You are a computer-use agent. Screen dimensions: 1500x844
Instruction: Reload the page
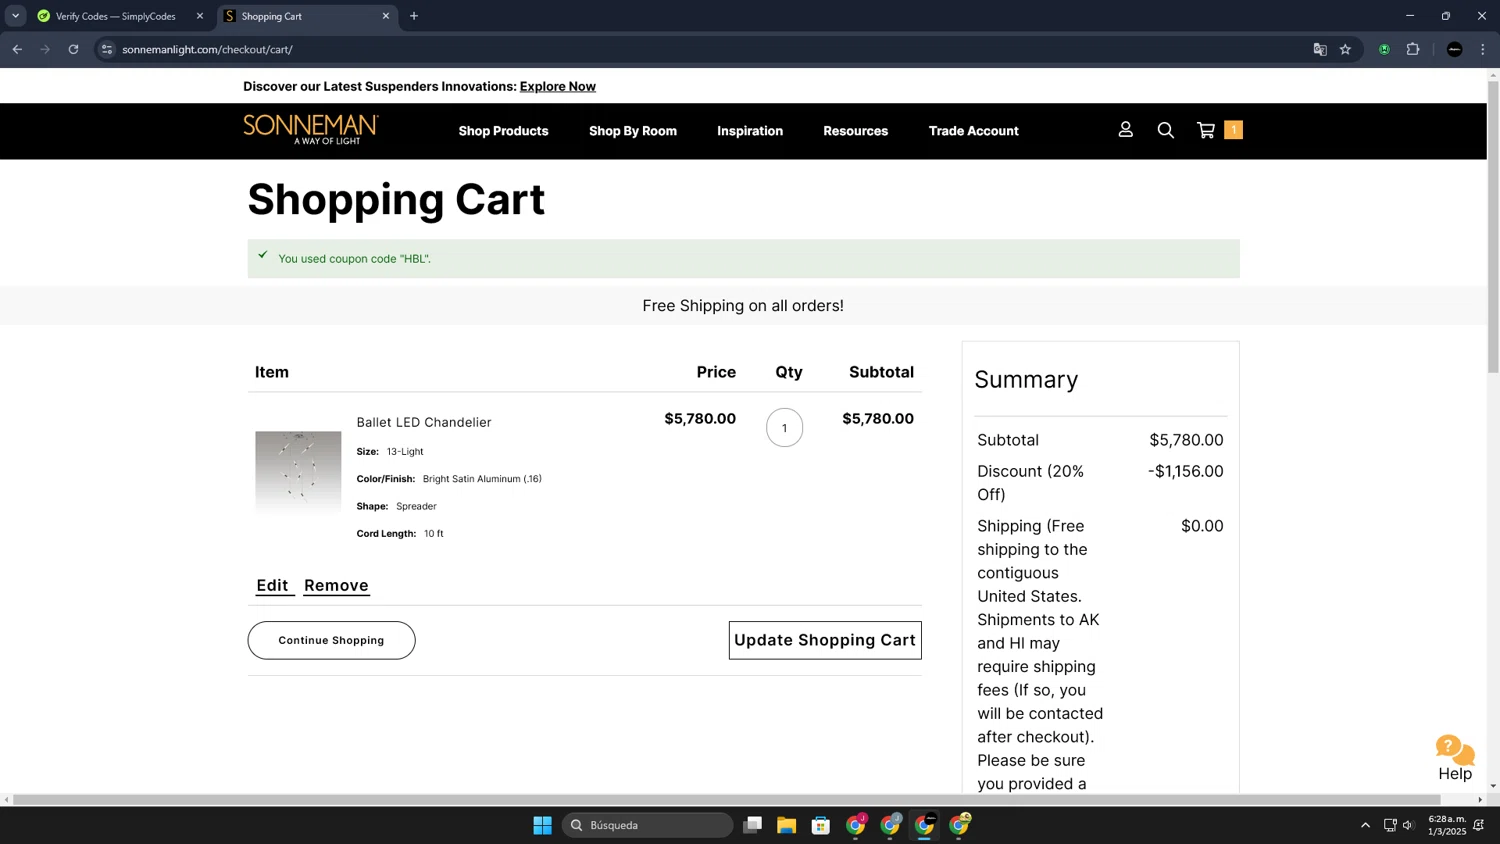[x=73, y=49]
